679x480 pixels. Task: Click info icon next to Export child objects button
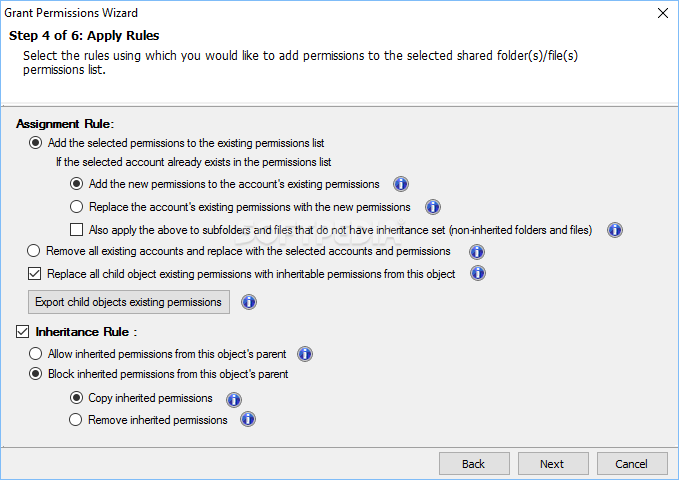(x=249, y=302)
